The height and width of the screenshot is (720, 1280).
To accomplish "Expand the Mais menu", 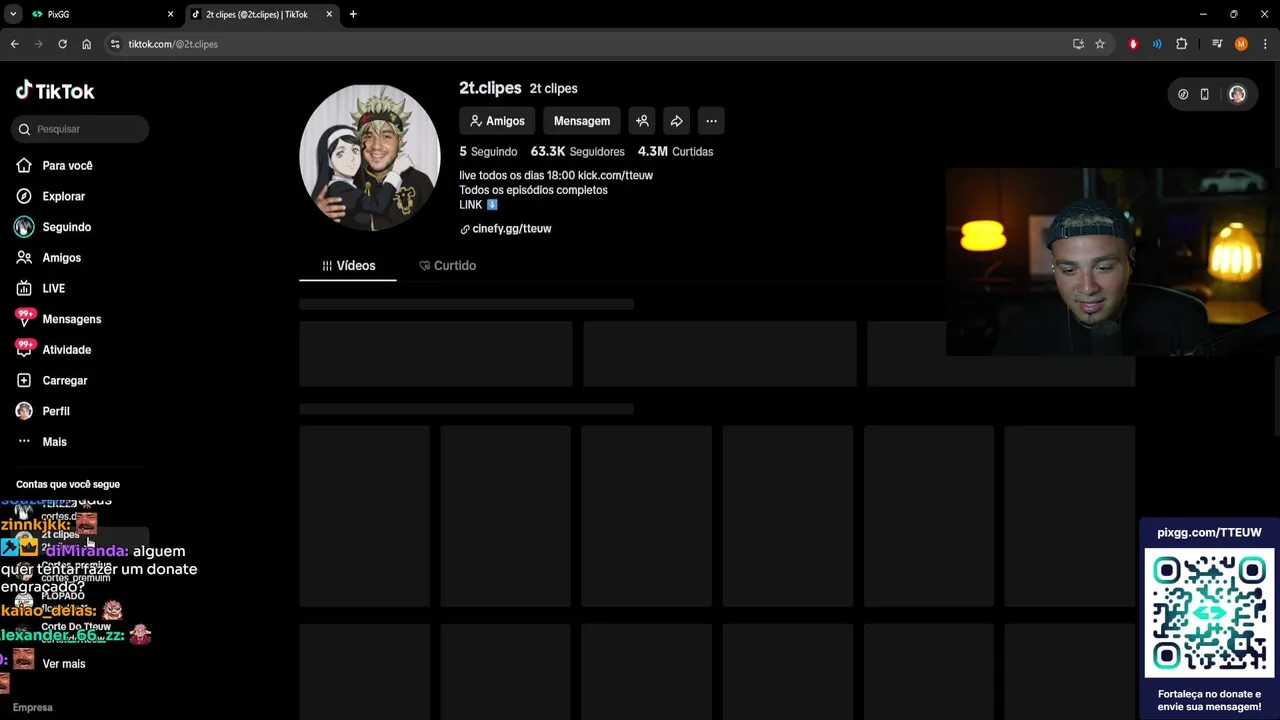I will (54, 442).
